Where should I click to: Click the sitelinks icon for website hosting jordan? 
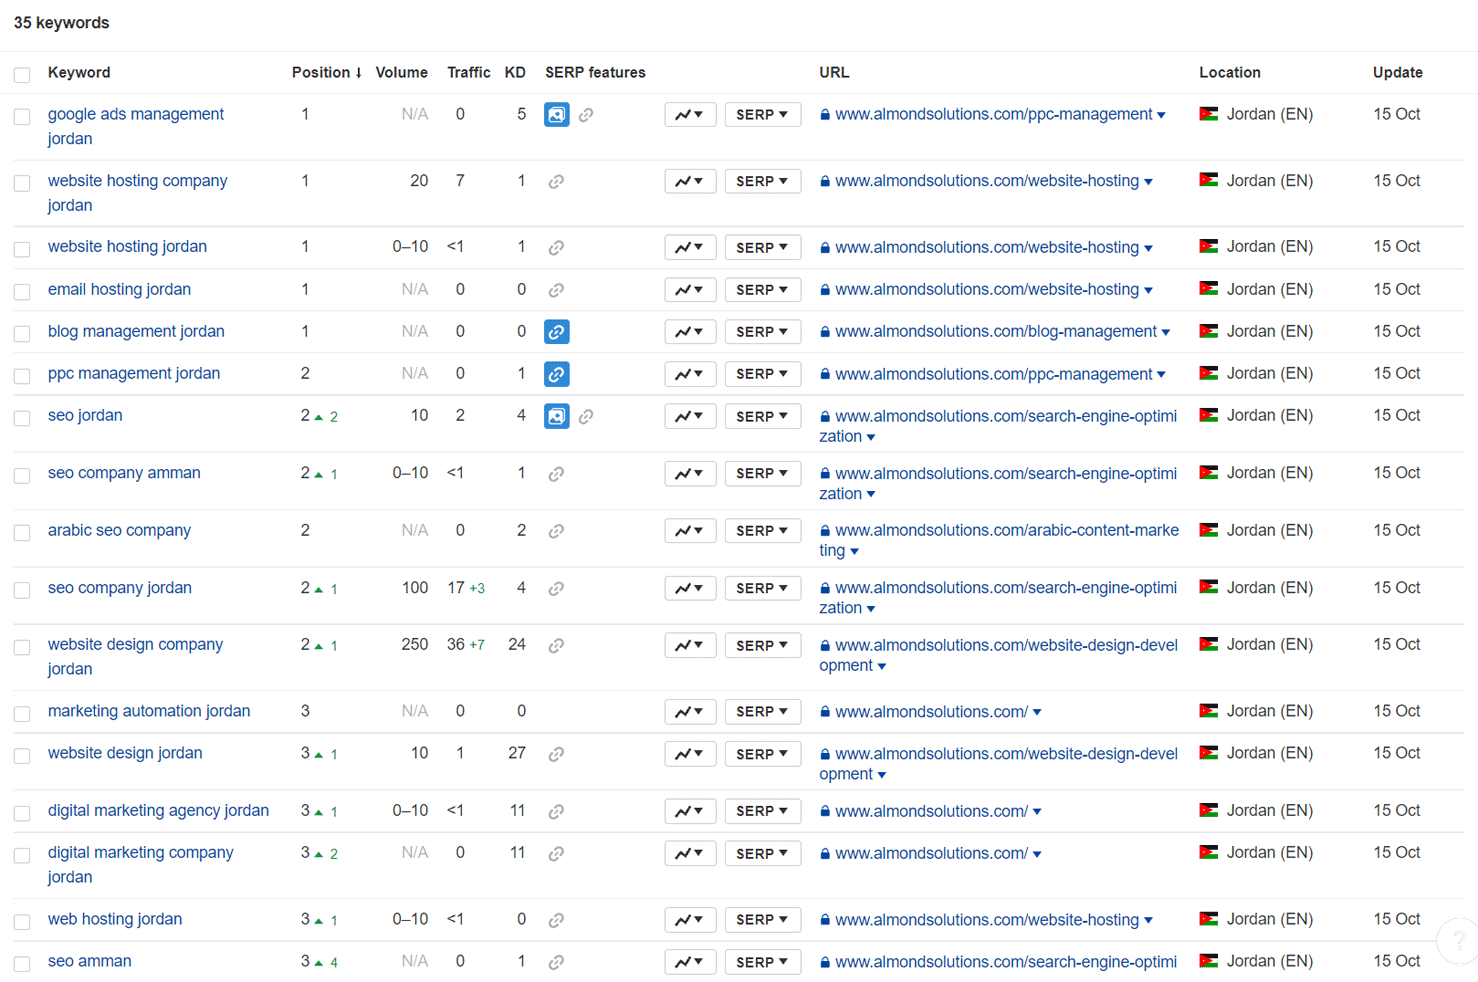coord(556,248)
